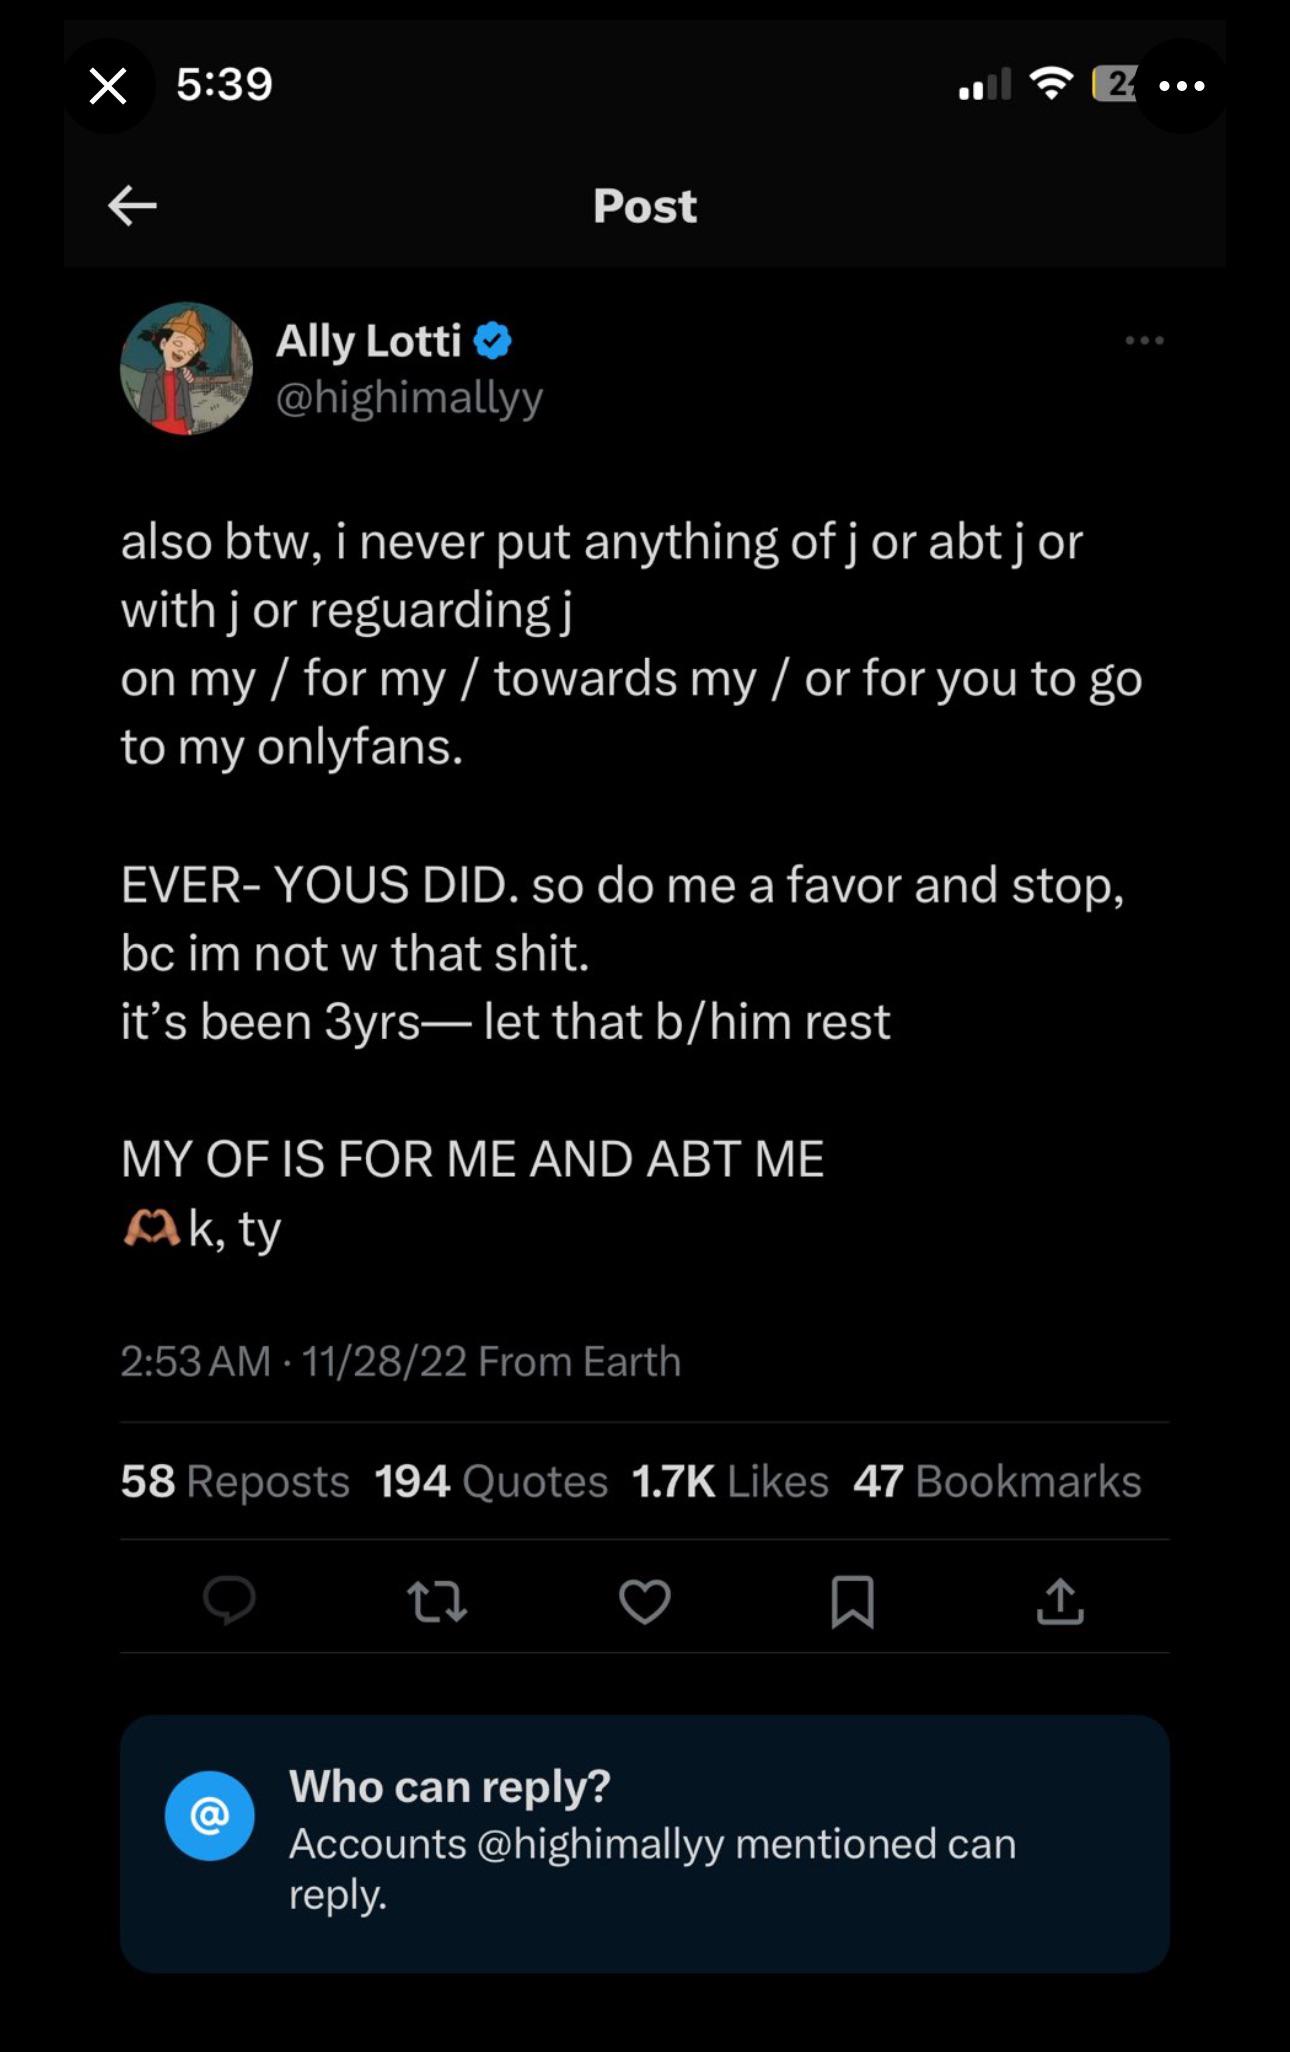Open the @highimallyy handle profile

pos(409,398)
